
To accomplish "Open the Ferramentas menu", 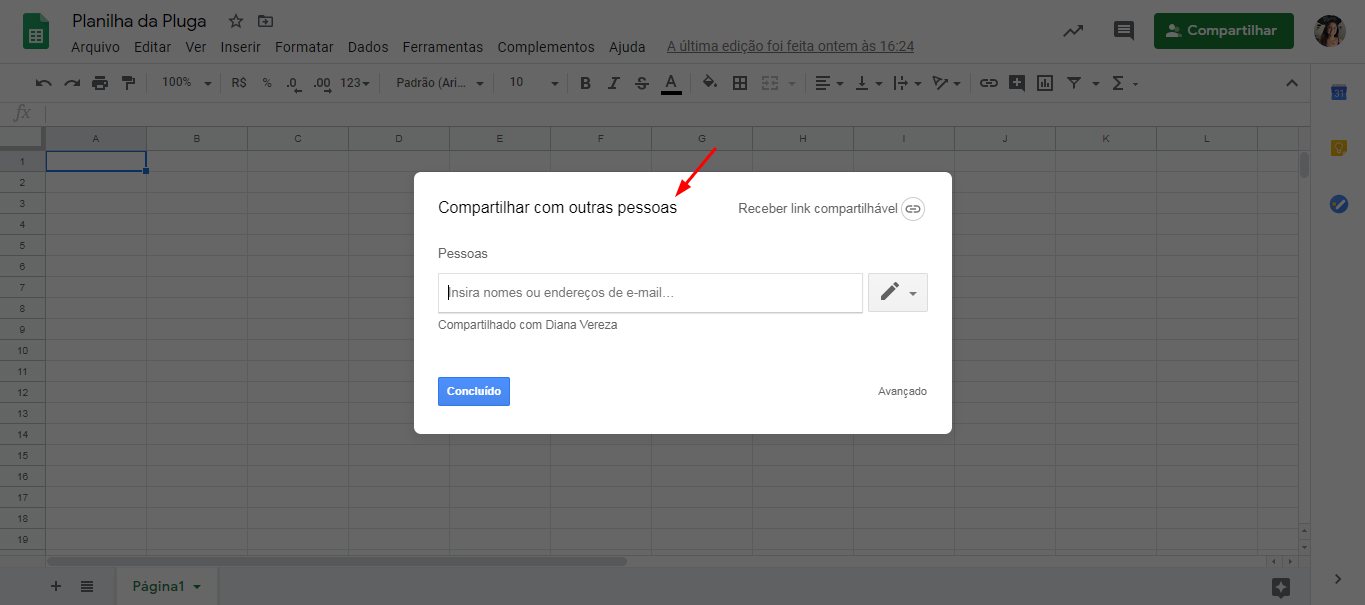I will click(x=442, y=47).
